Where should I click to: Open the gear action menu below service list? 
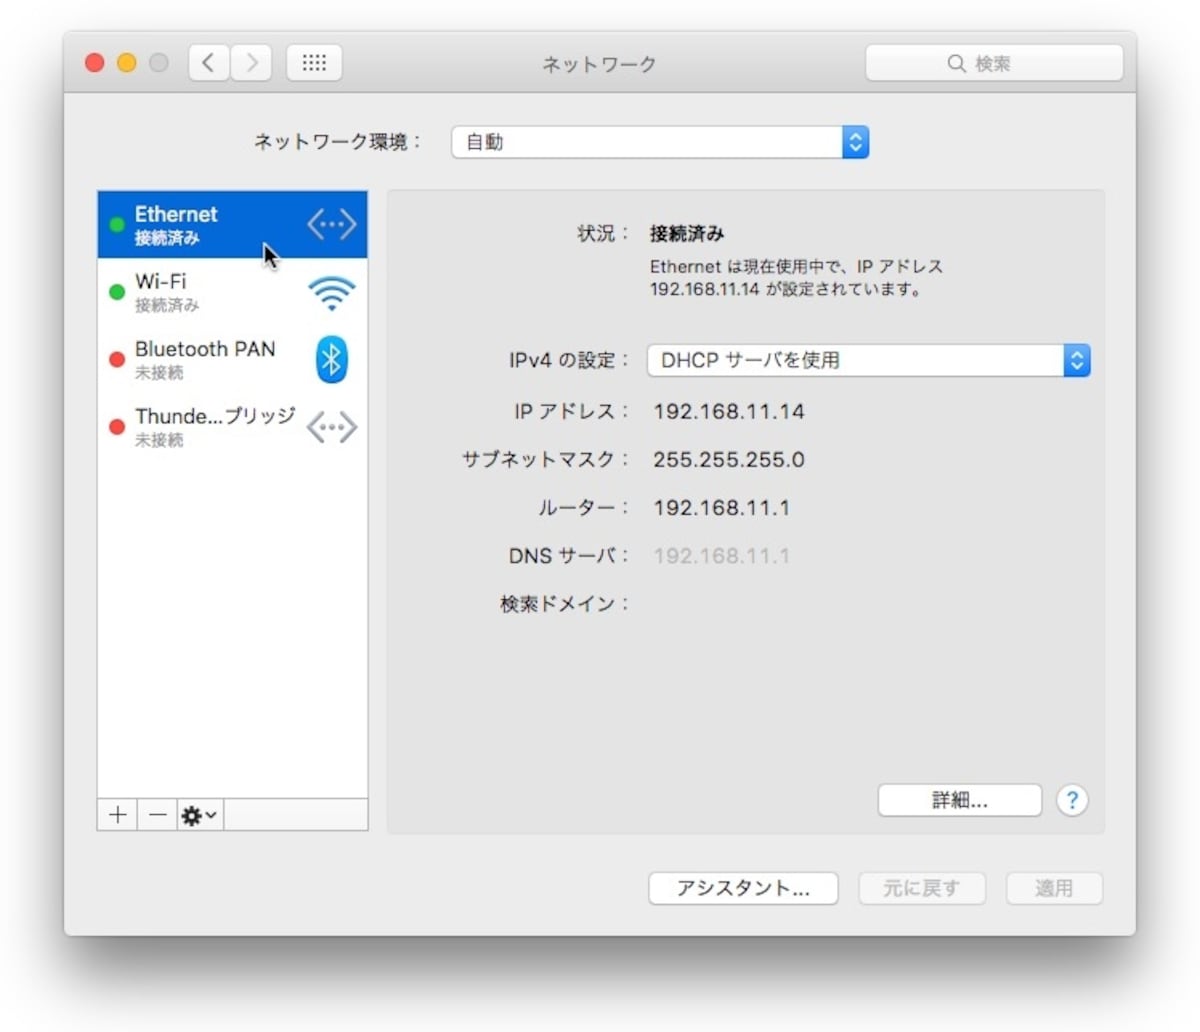point(200,815)
